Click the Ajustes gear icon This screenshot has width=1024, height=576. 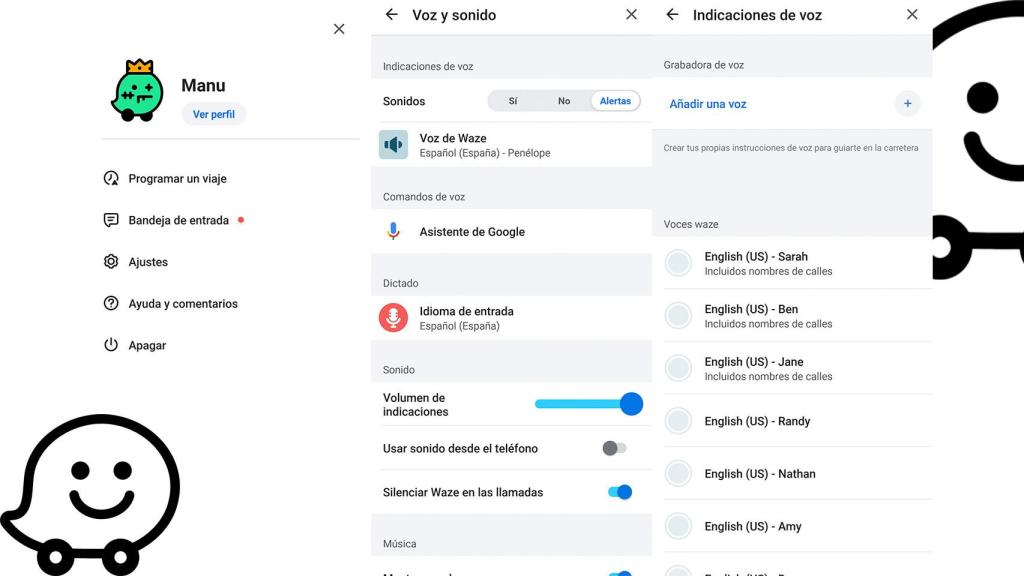tap(111, 262)
